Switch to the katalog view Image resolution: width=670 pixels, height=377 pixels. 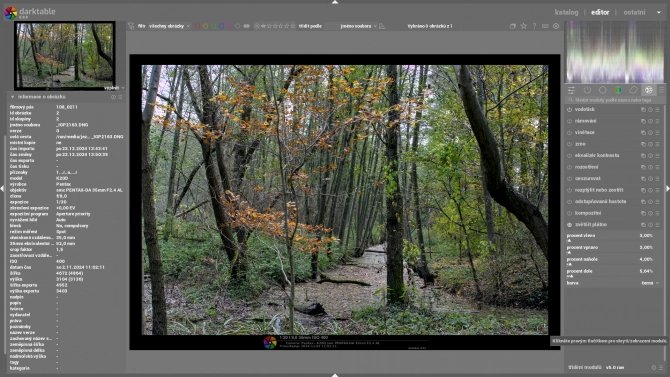point(566,12)
